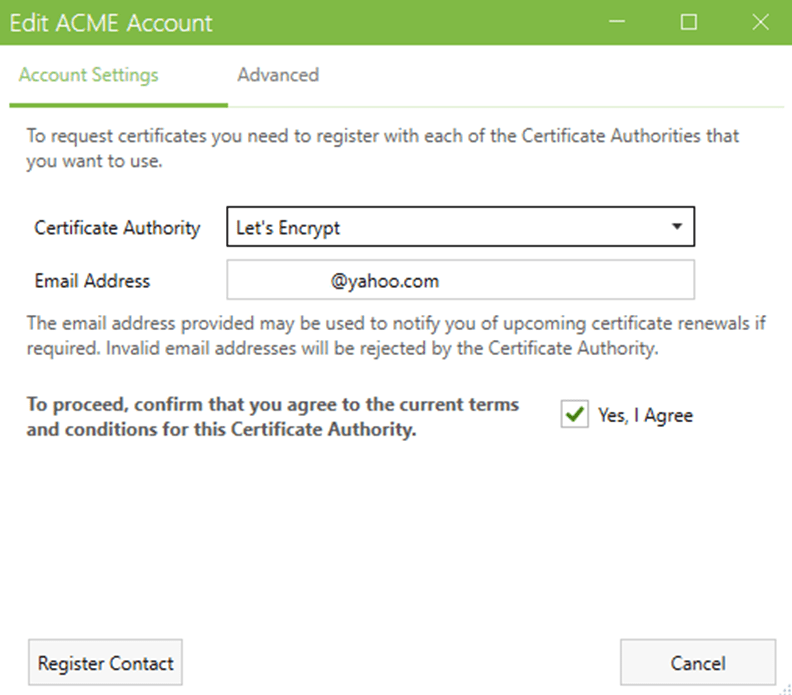This screenshot has height=695, width=792.
Task: Cancel the Edit ACME Account dialog
Action: tap(697, 663)
